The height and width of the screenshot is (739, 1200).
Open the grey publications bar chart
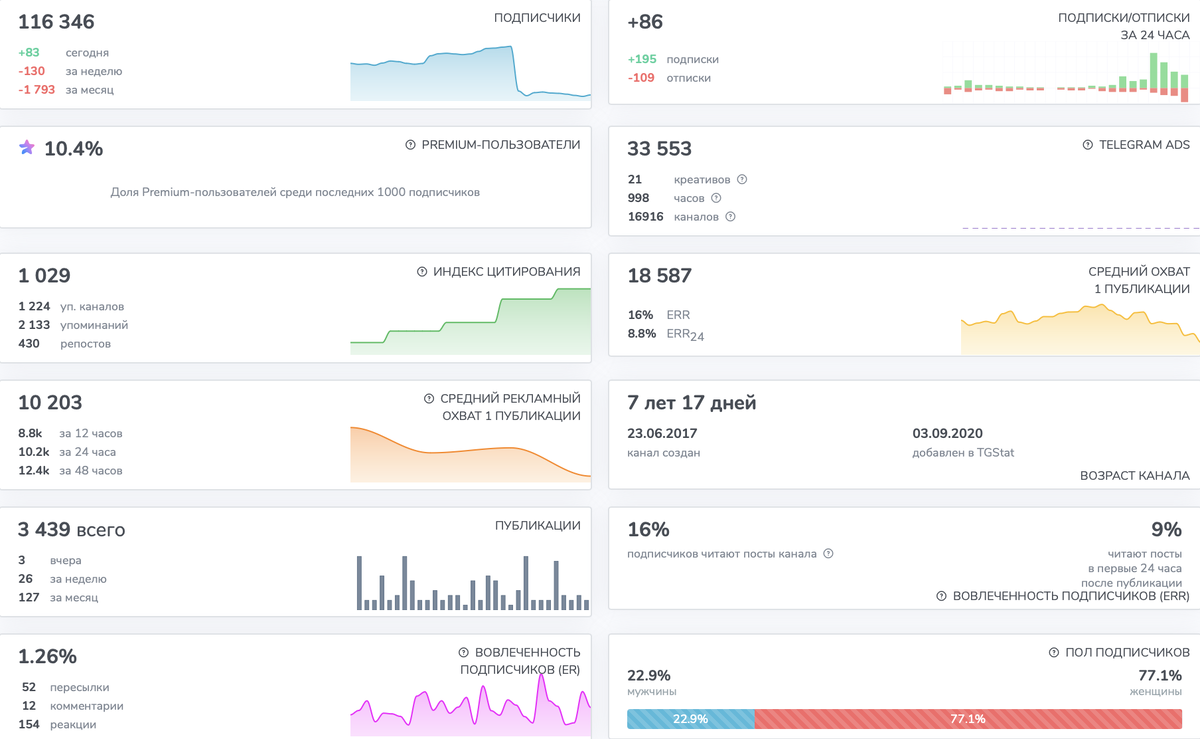473,582
